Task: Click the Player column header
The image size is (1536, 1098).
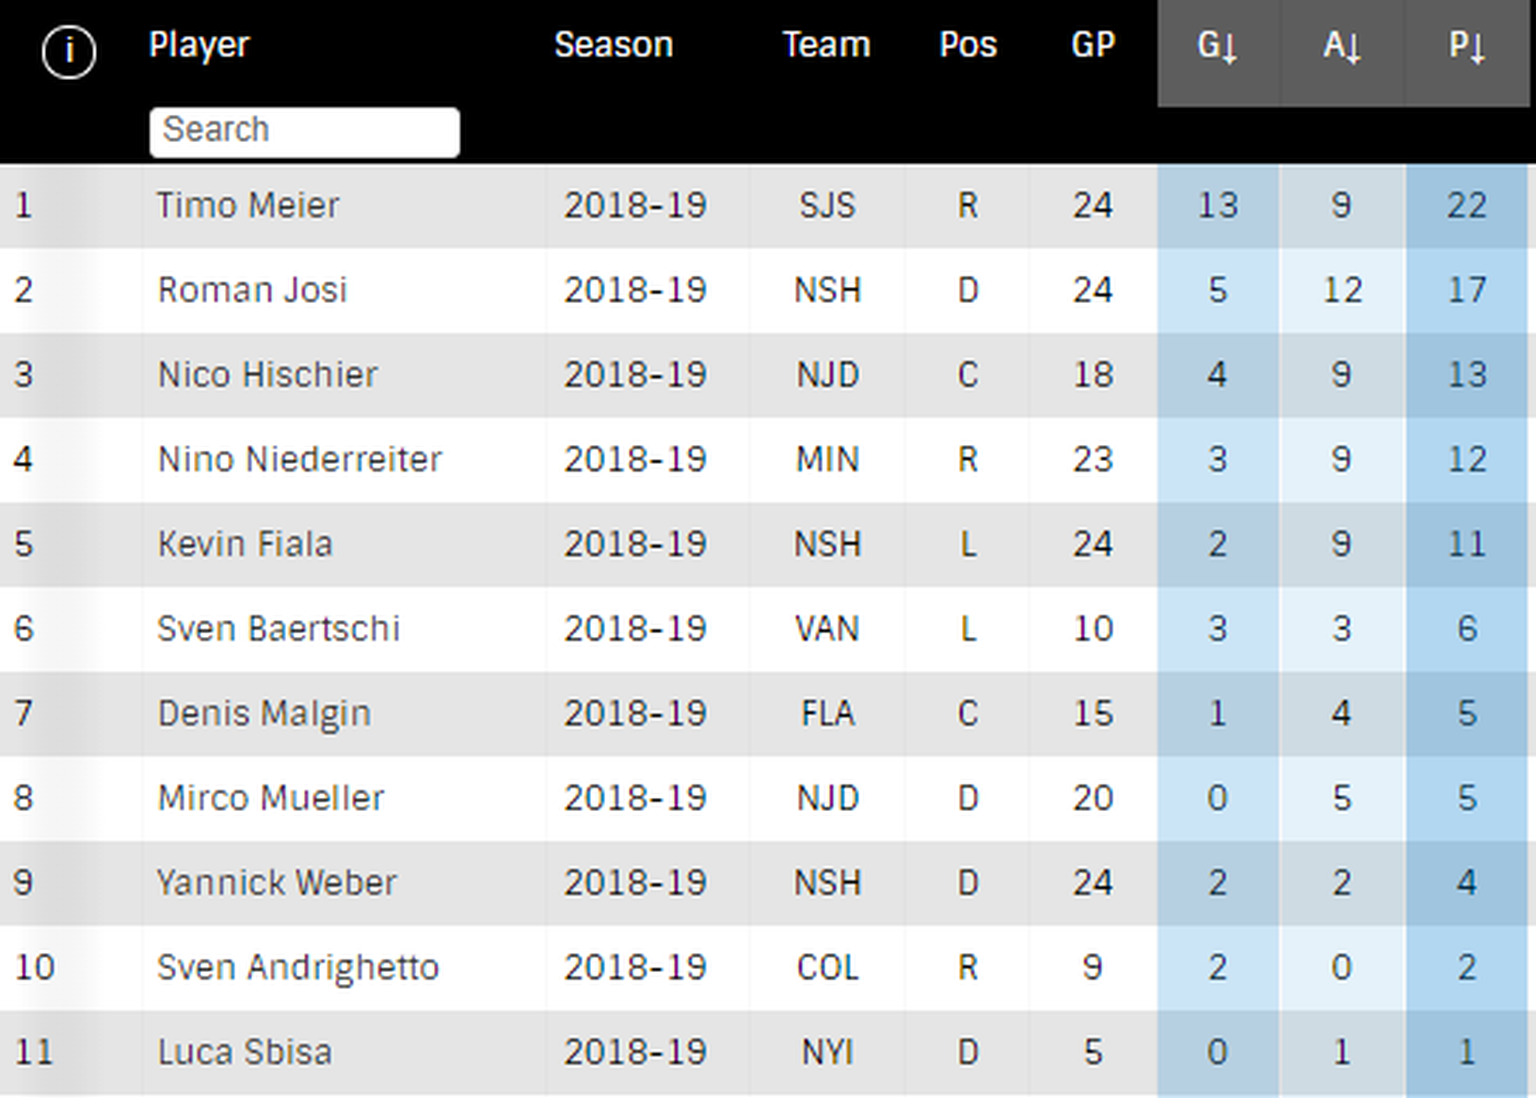Action: [x=199, y=45]
